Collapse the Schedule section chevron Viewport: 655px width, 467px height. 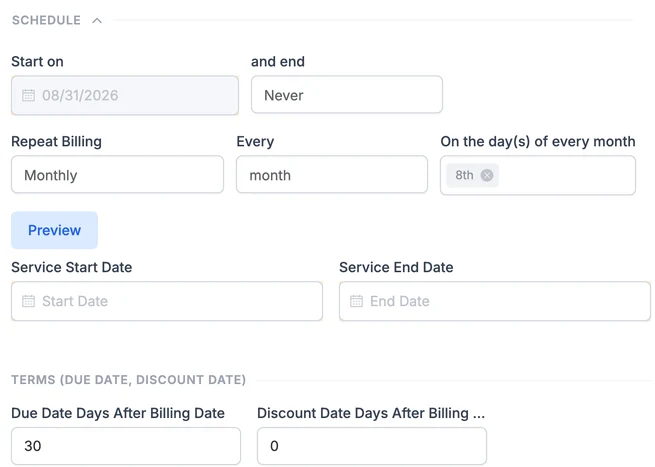click(x=97, y=20)
